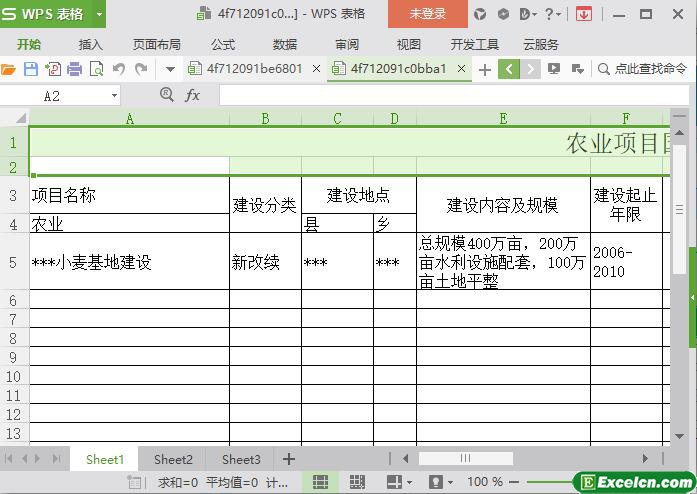Click the horizontal scrollbar thumb
Image resolution: width=697 pixels, height=494 pixels.
[465, 458]
